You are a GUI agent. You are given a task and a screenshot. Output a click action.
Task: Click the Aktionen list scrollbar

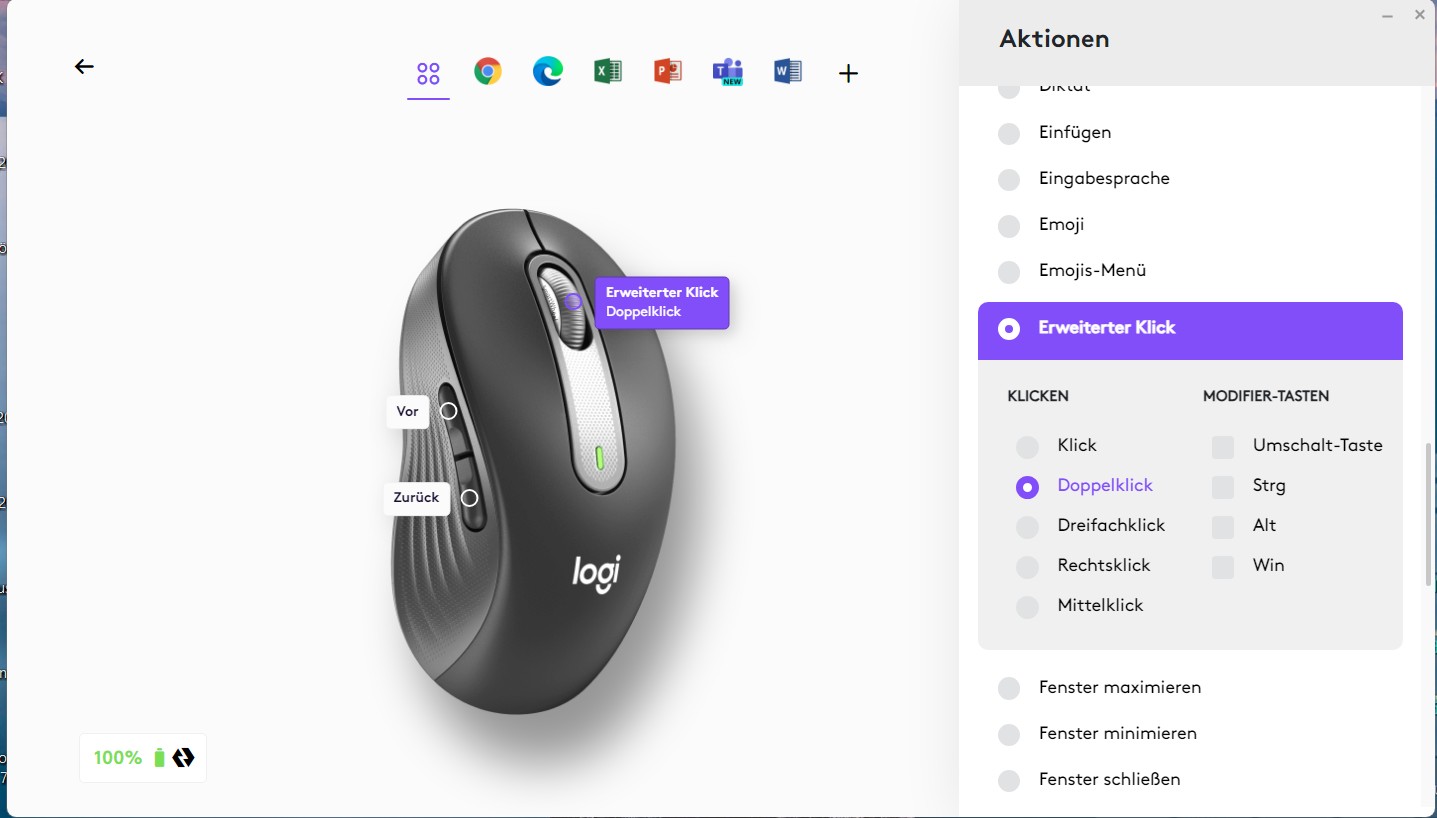point(1429,515)
